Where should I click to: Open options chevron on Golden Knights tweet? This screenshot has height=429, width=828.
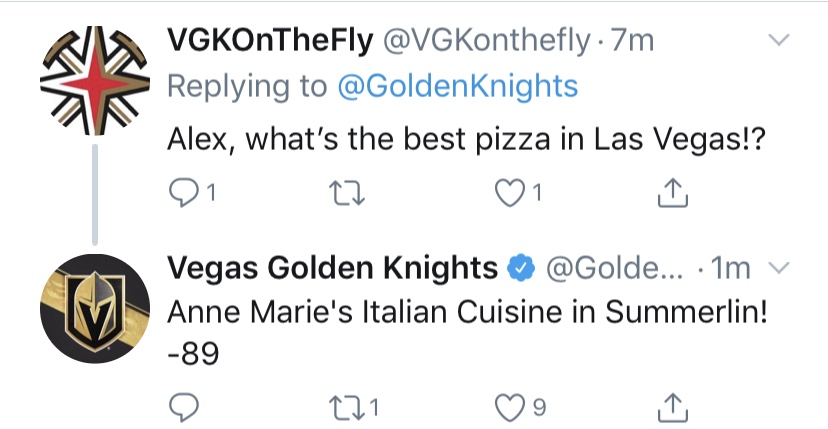(x=778, y=268)
